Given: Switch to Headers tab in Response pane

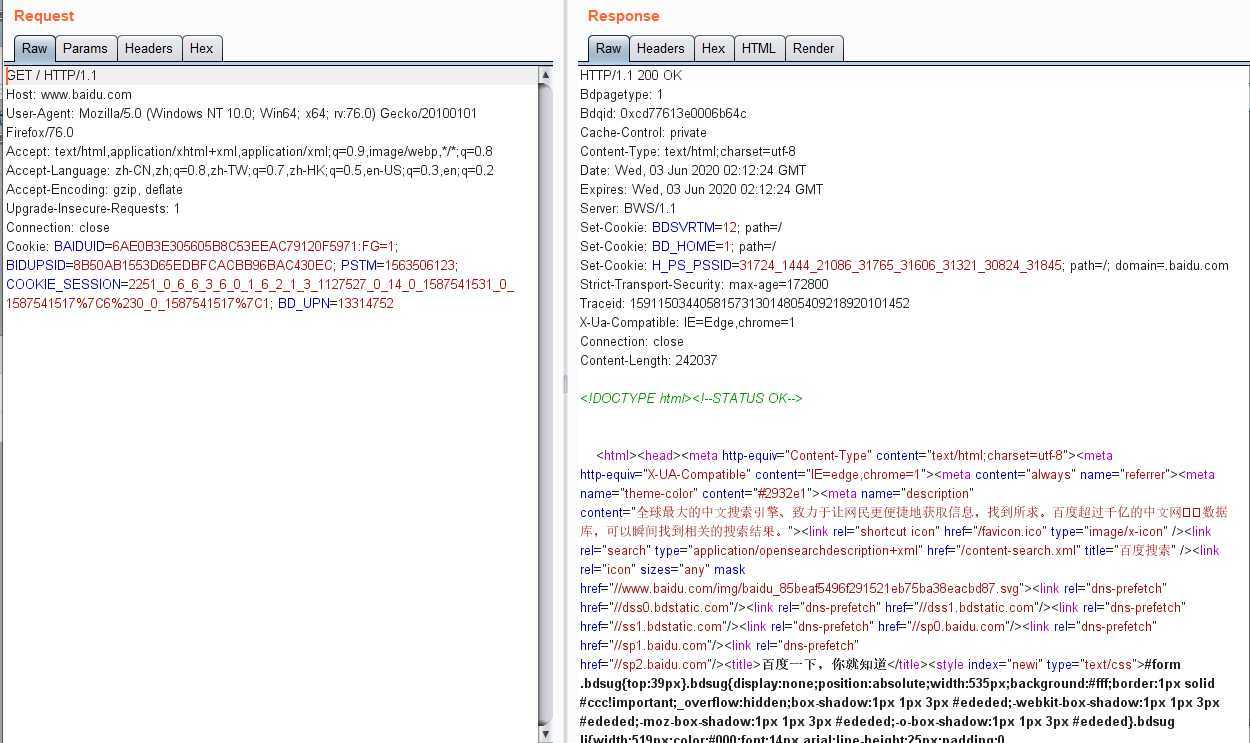Looking at the screenshot, I should (x=661, y=48).
